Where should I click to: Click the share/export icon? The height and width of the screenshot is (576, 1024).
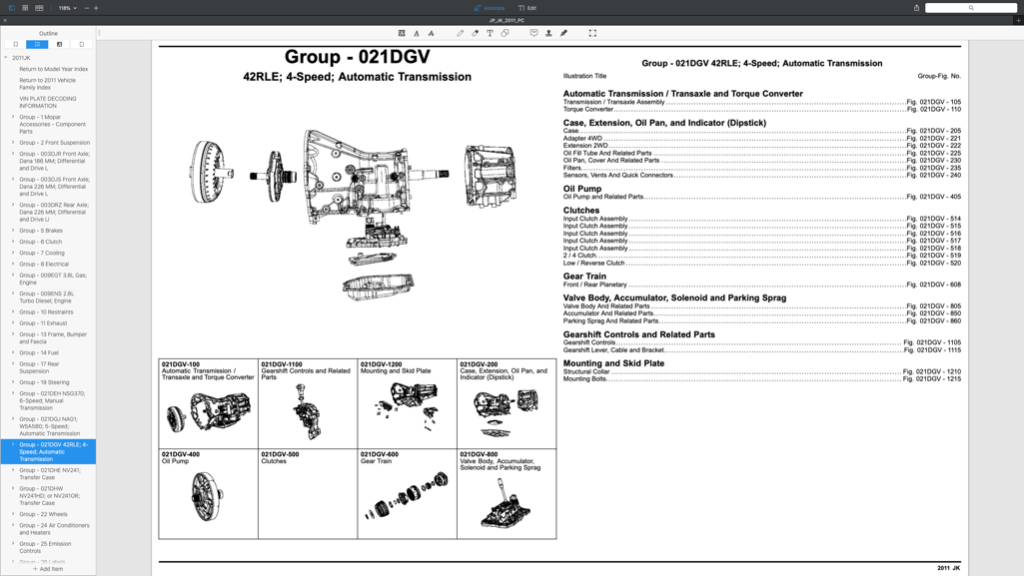[916, 8]
